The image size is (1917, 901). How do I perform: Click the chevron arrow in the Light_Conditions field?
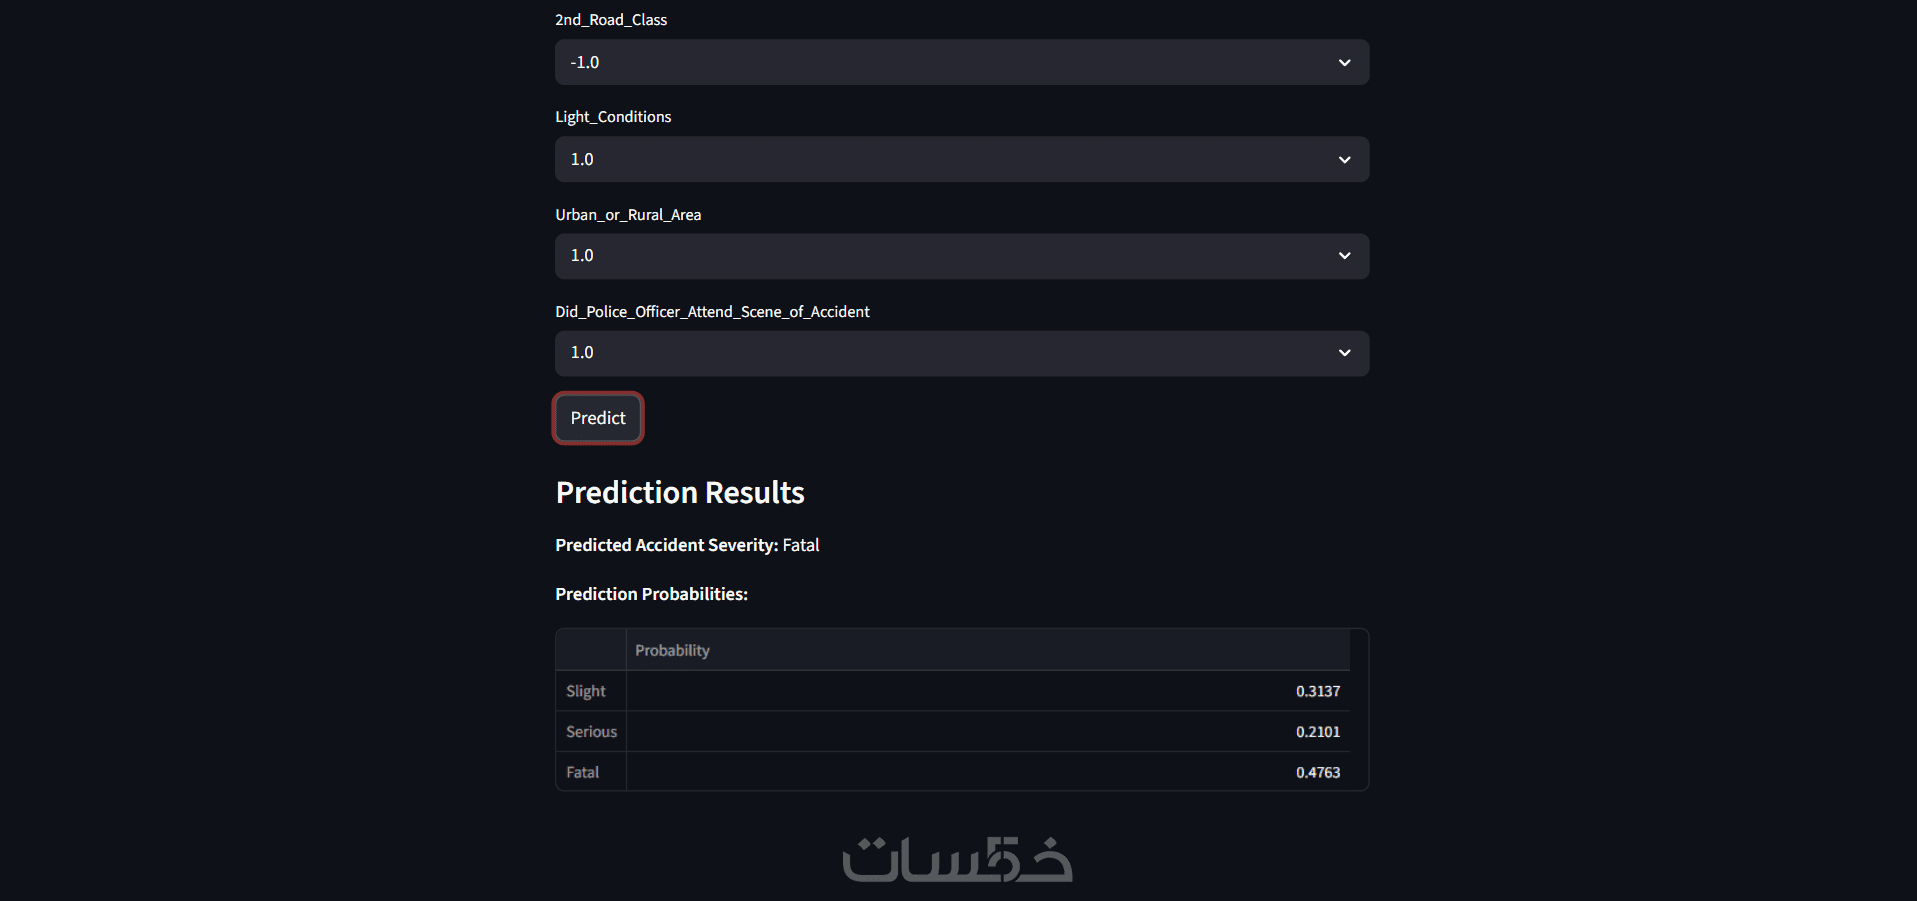click(1344, 160)
